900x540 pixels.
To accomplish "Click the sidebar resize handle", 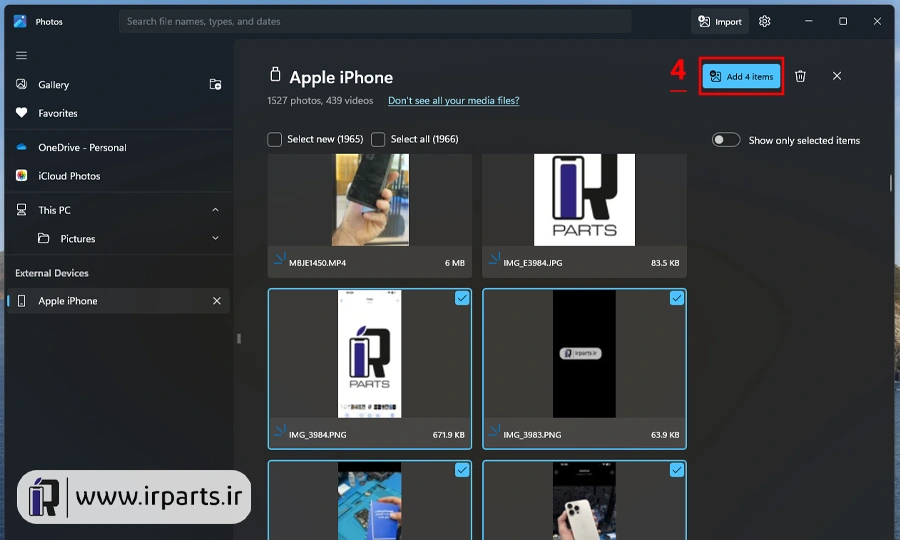I will point(239,339).
